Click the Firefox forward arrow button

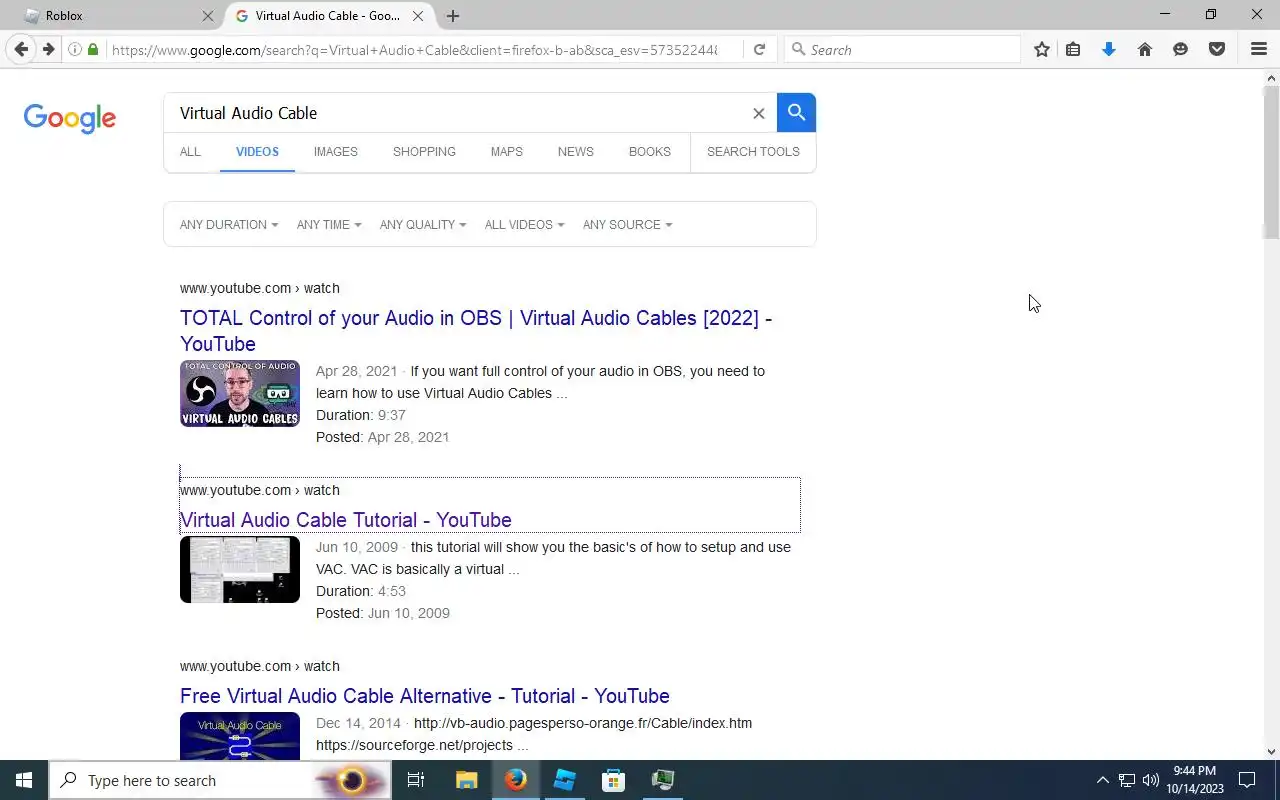point(48,49)
